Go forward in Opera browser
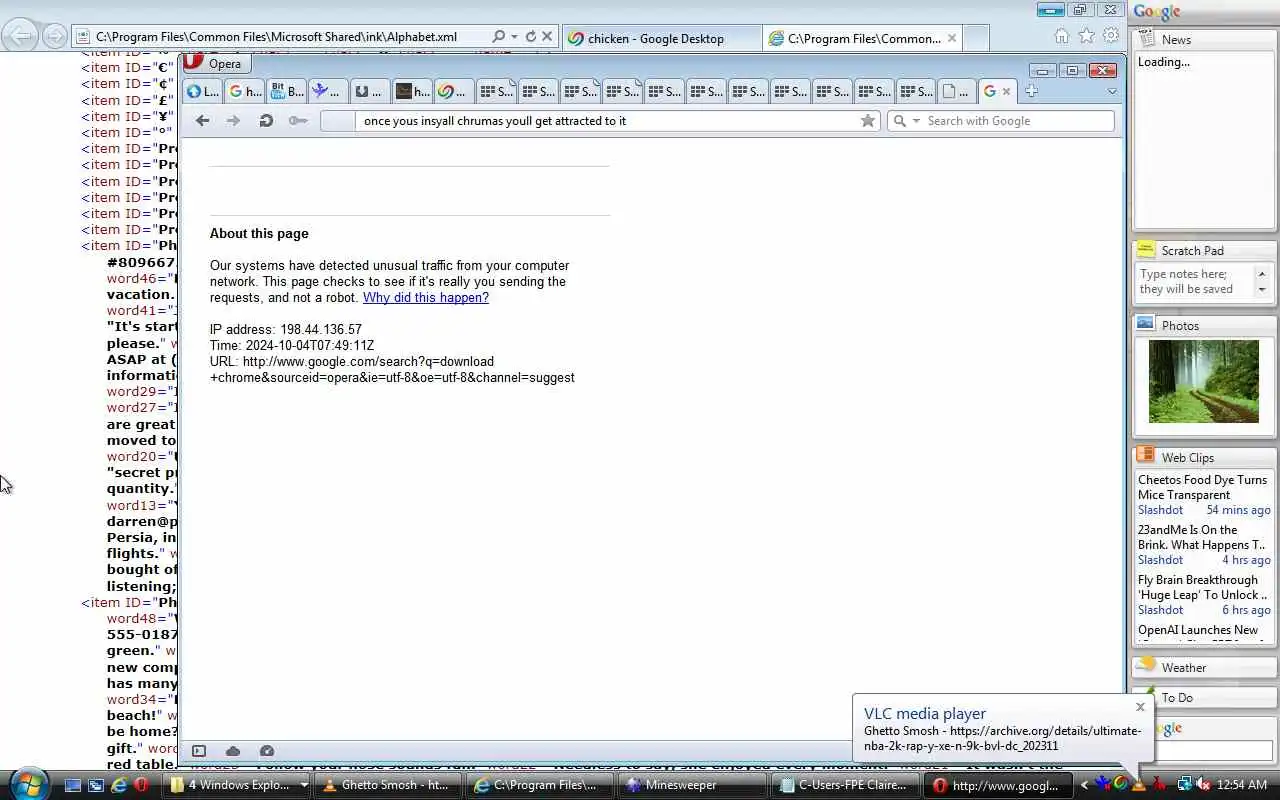Viewport: 1280px width, 800px height. (233, 121)
